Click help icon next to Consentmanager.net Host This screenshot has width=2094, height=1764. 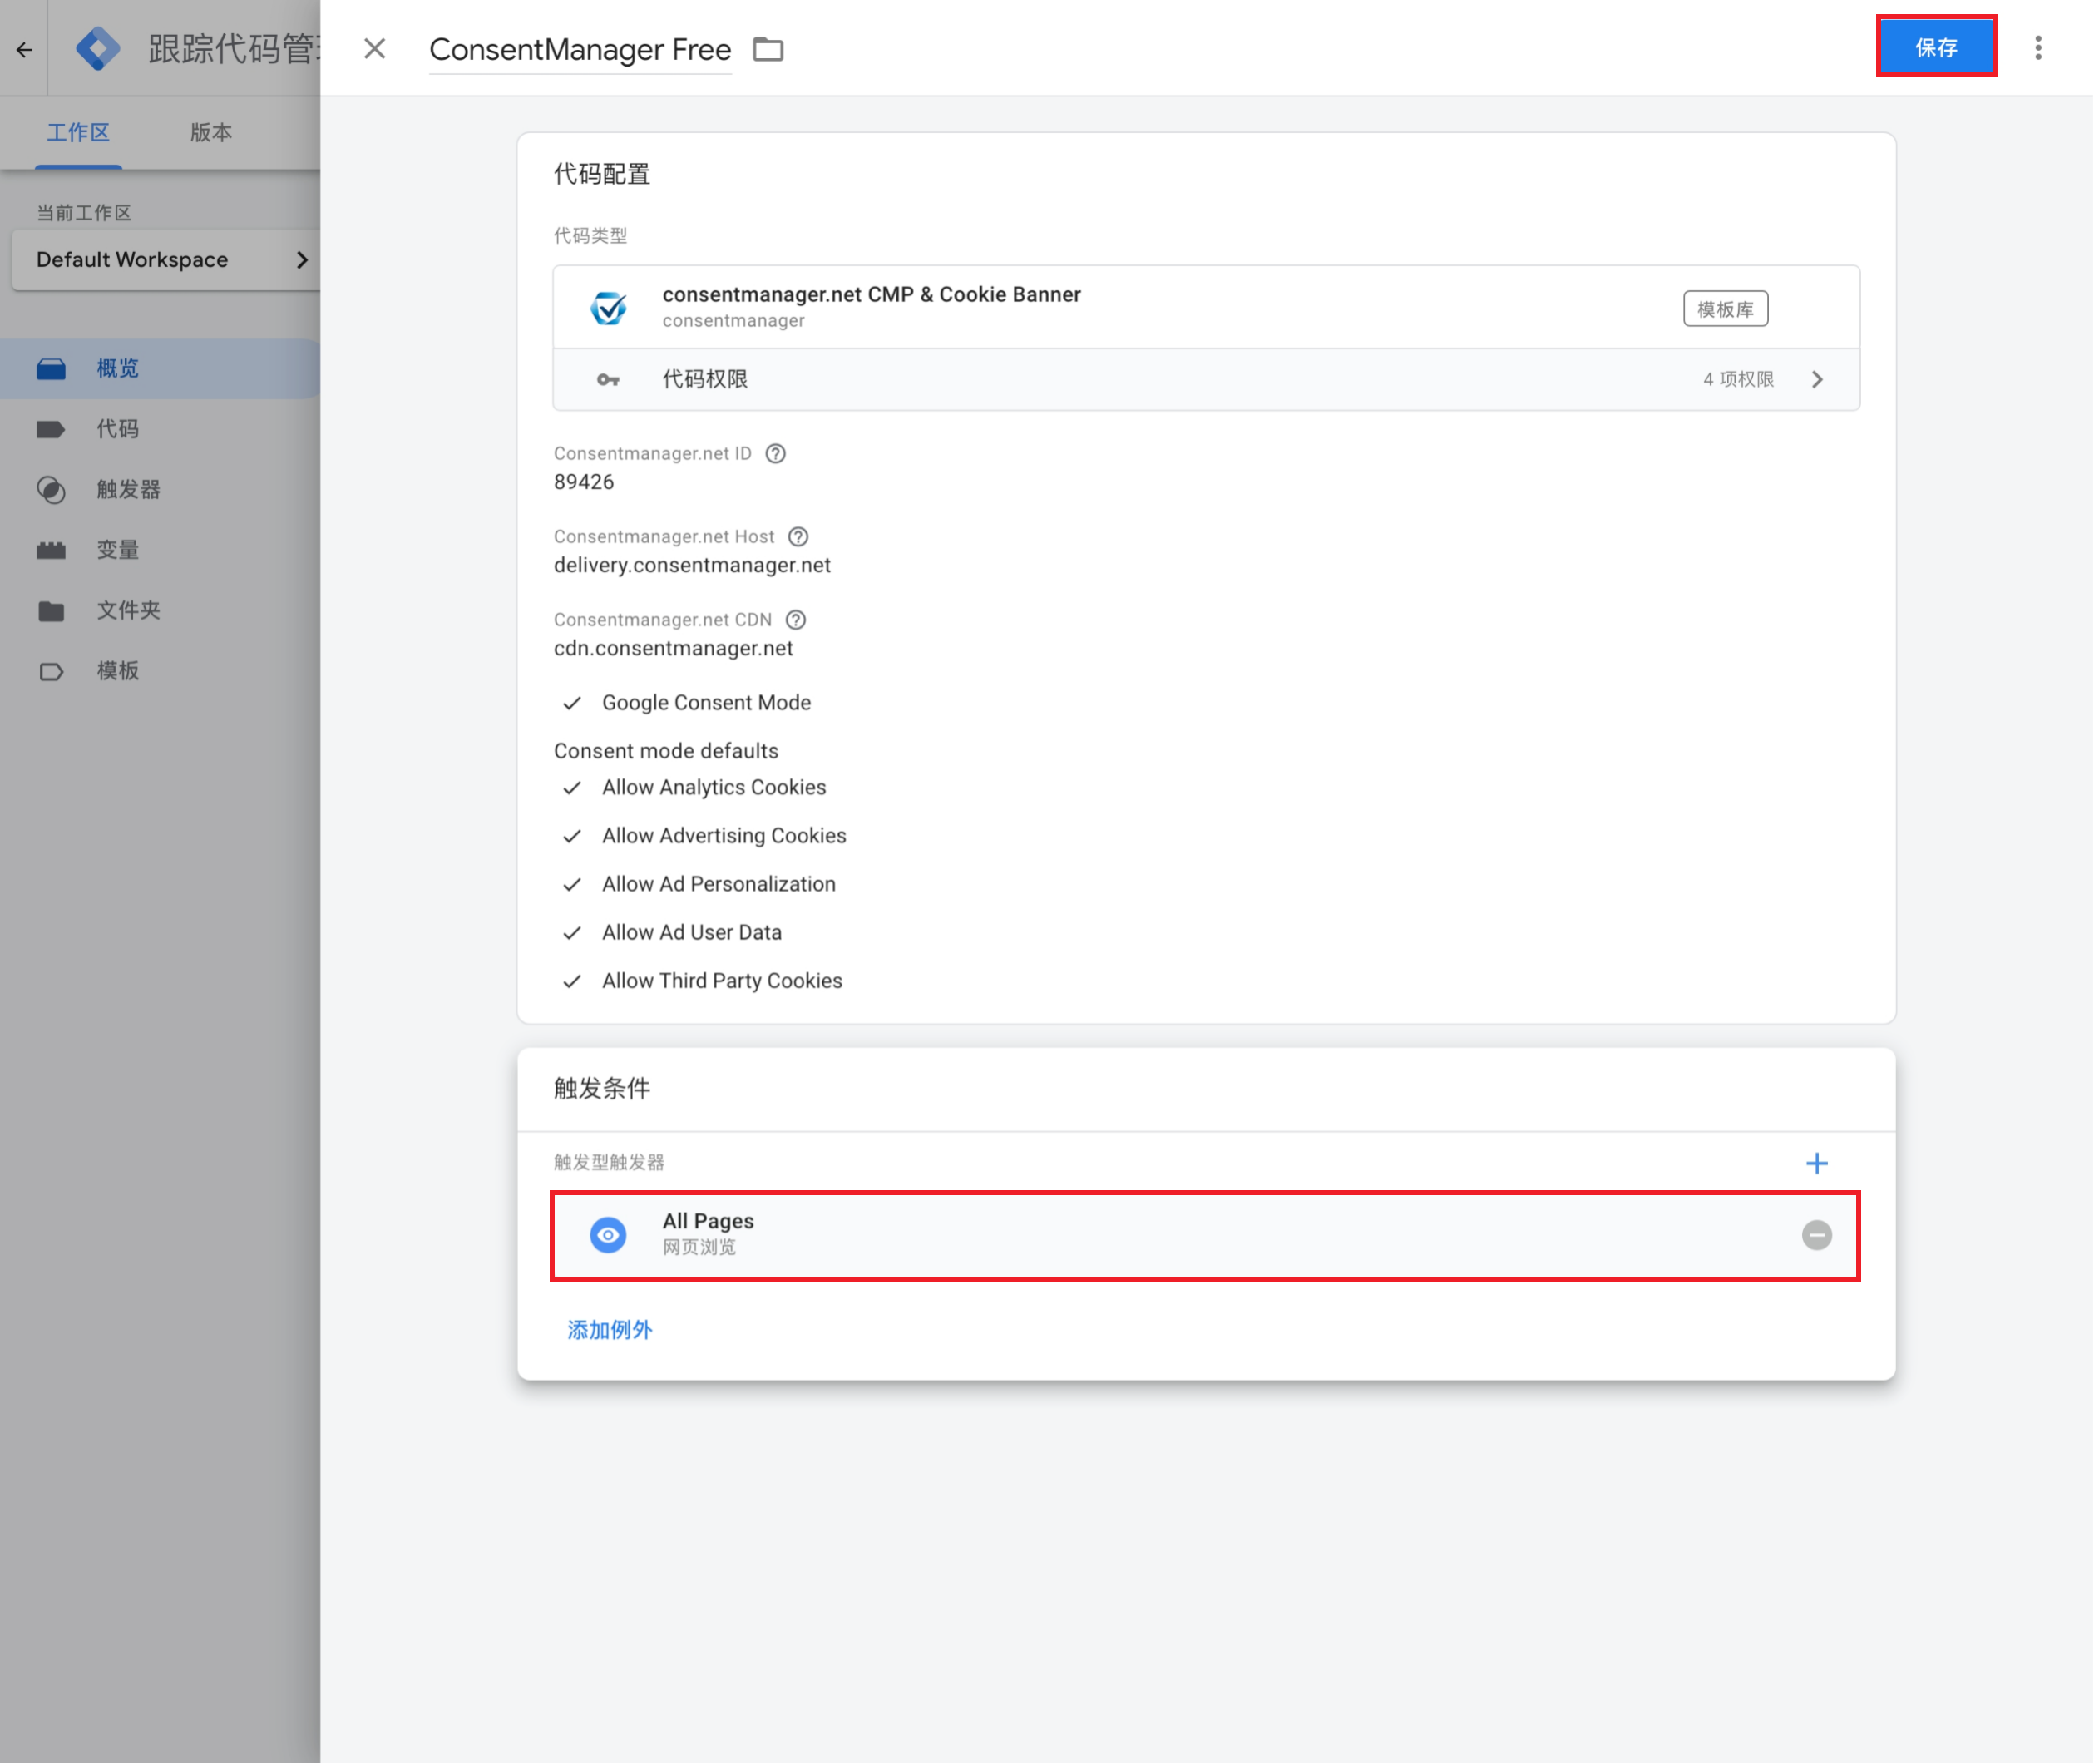coord(797,536)
